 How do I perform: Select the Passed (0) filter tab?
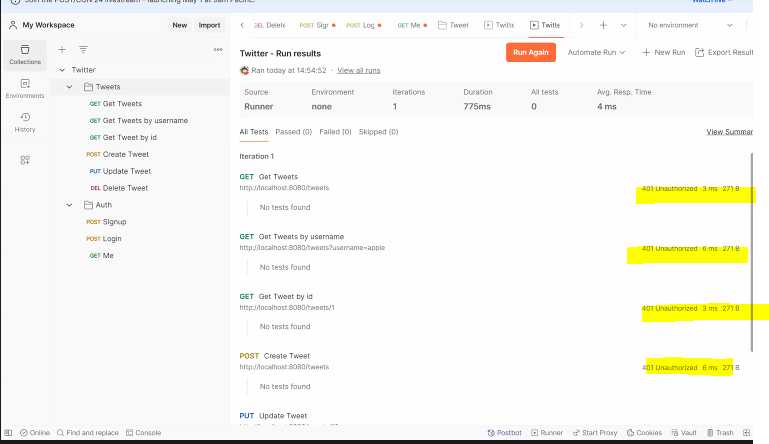293,132
